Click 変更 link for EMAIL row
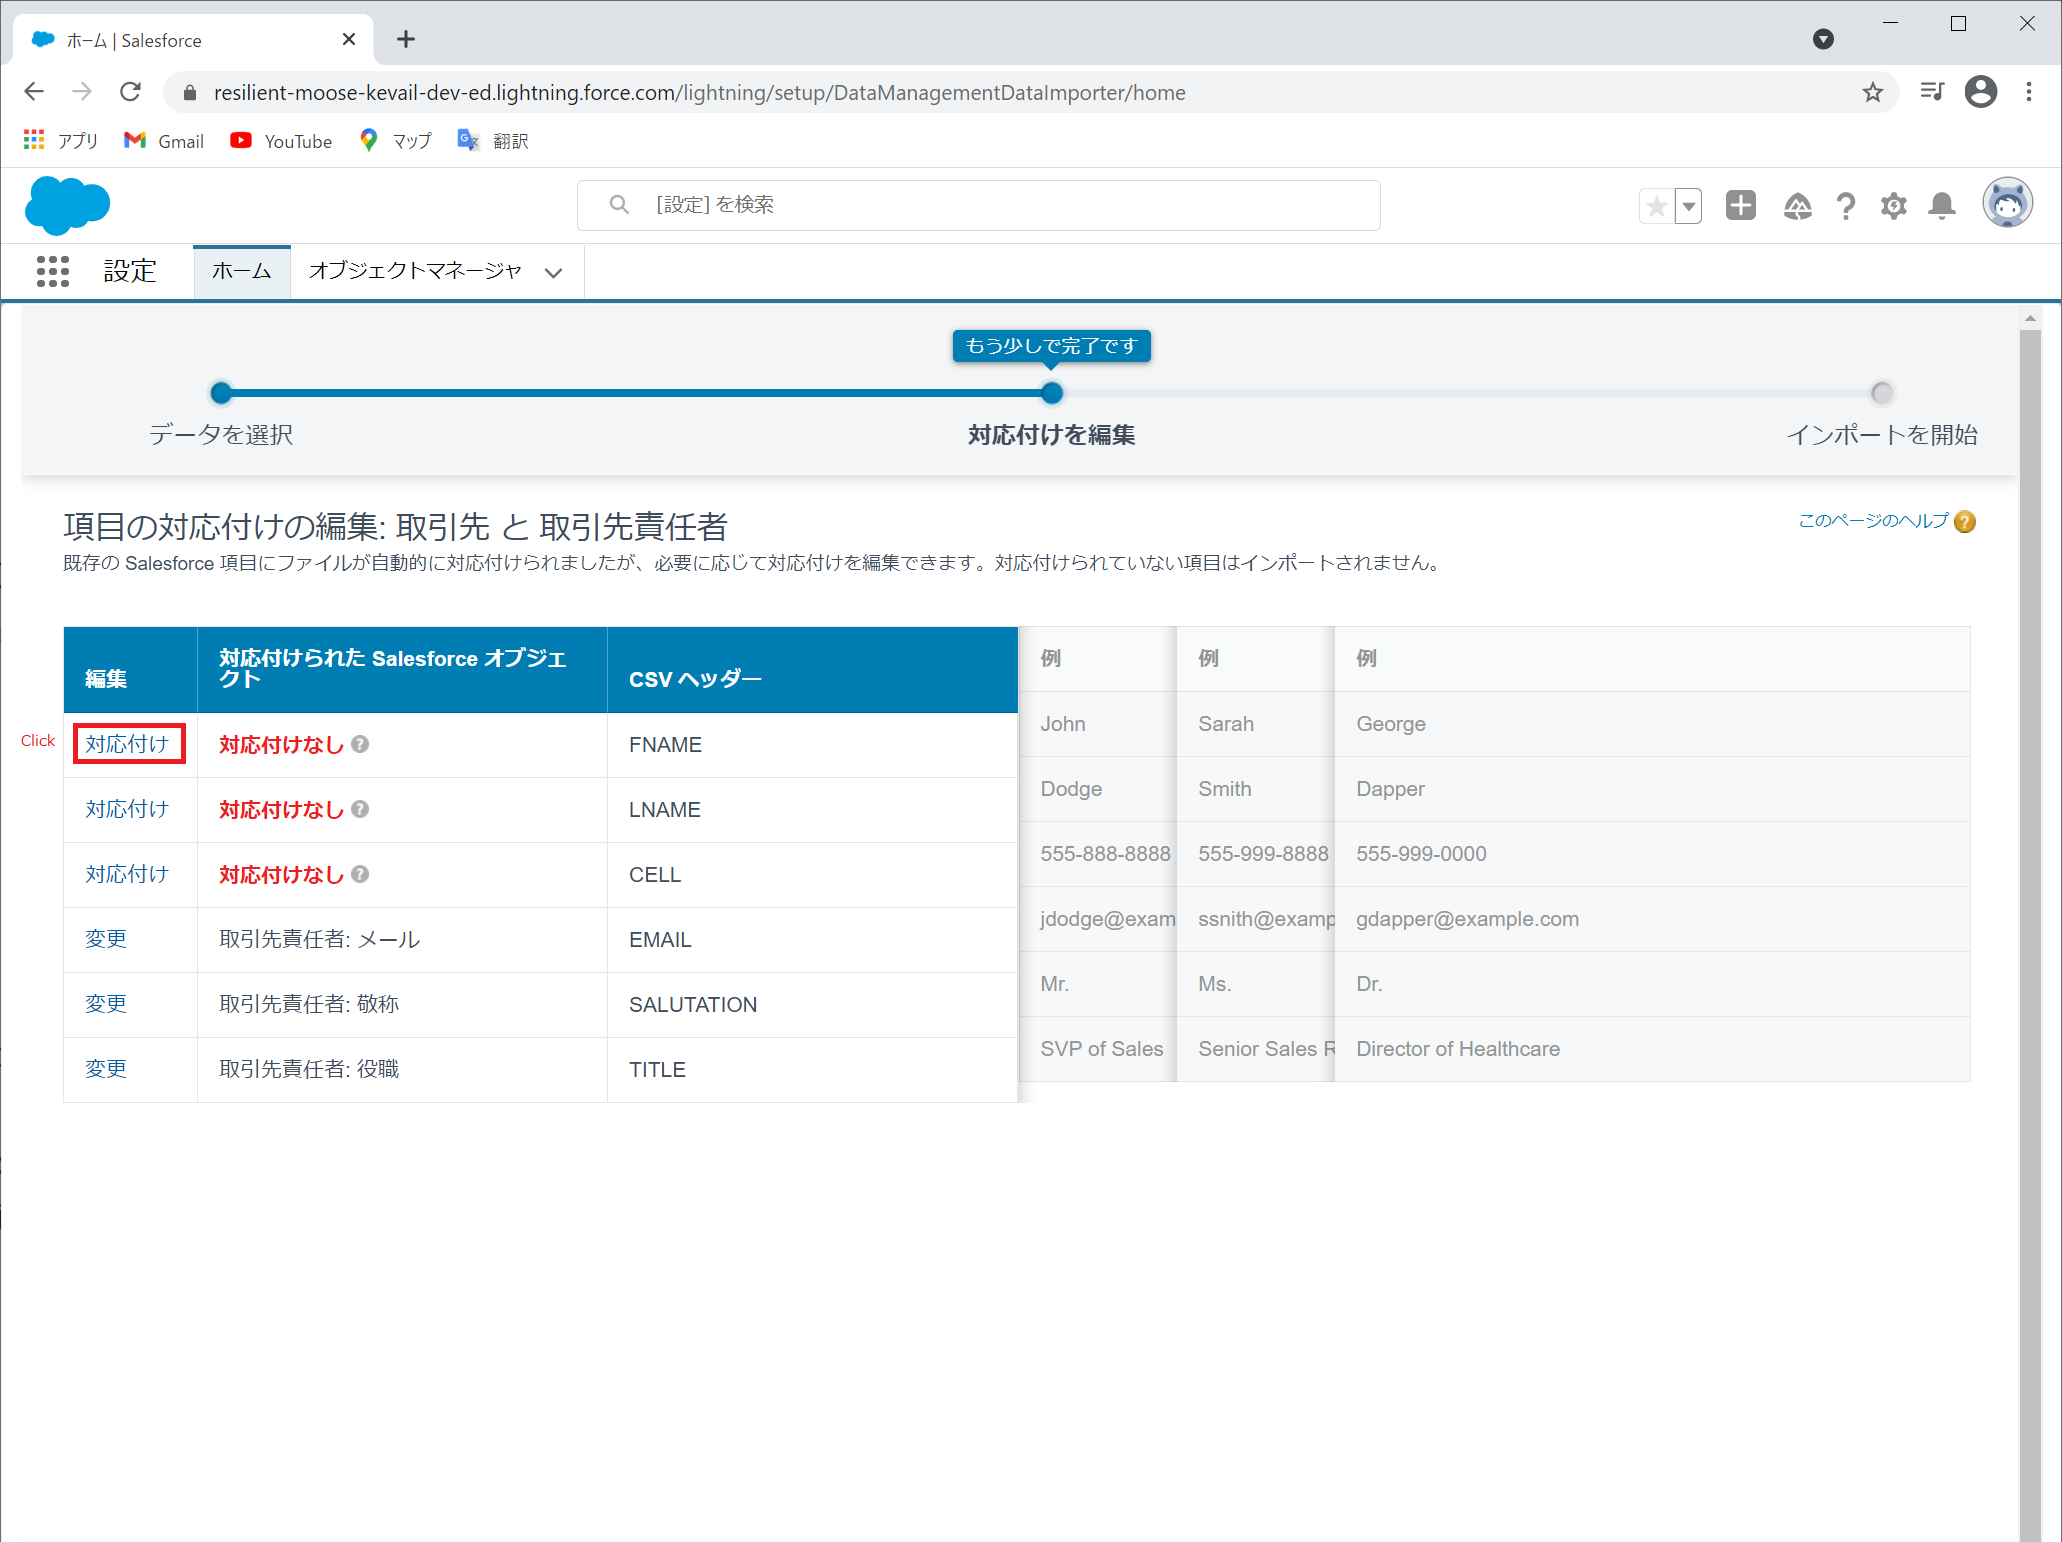 pos(106,939)
